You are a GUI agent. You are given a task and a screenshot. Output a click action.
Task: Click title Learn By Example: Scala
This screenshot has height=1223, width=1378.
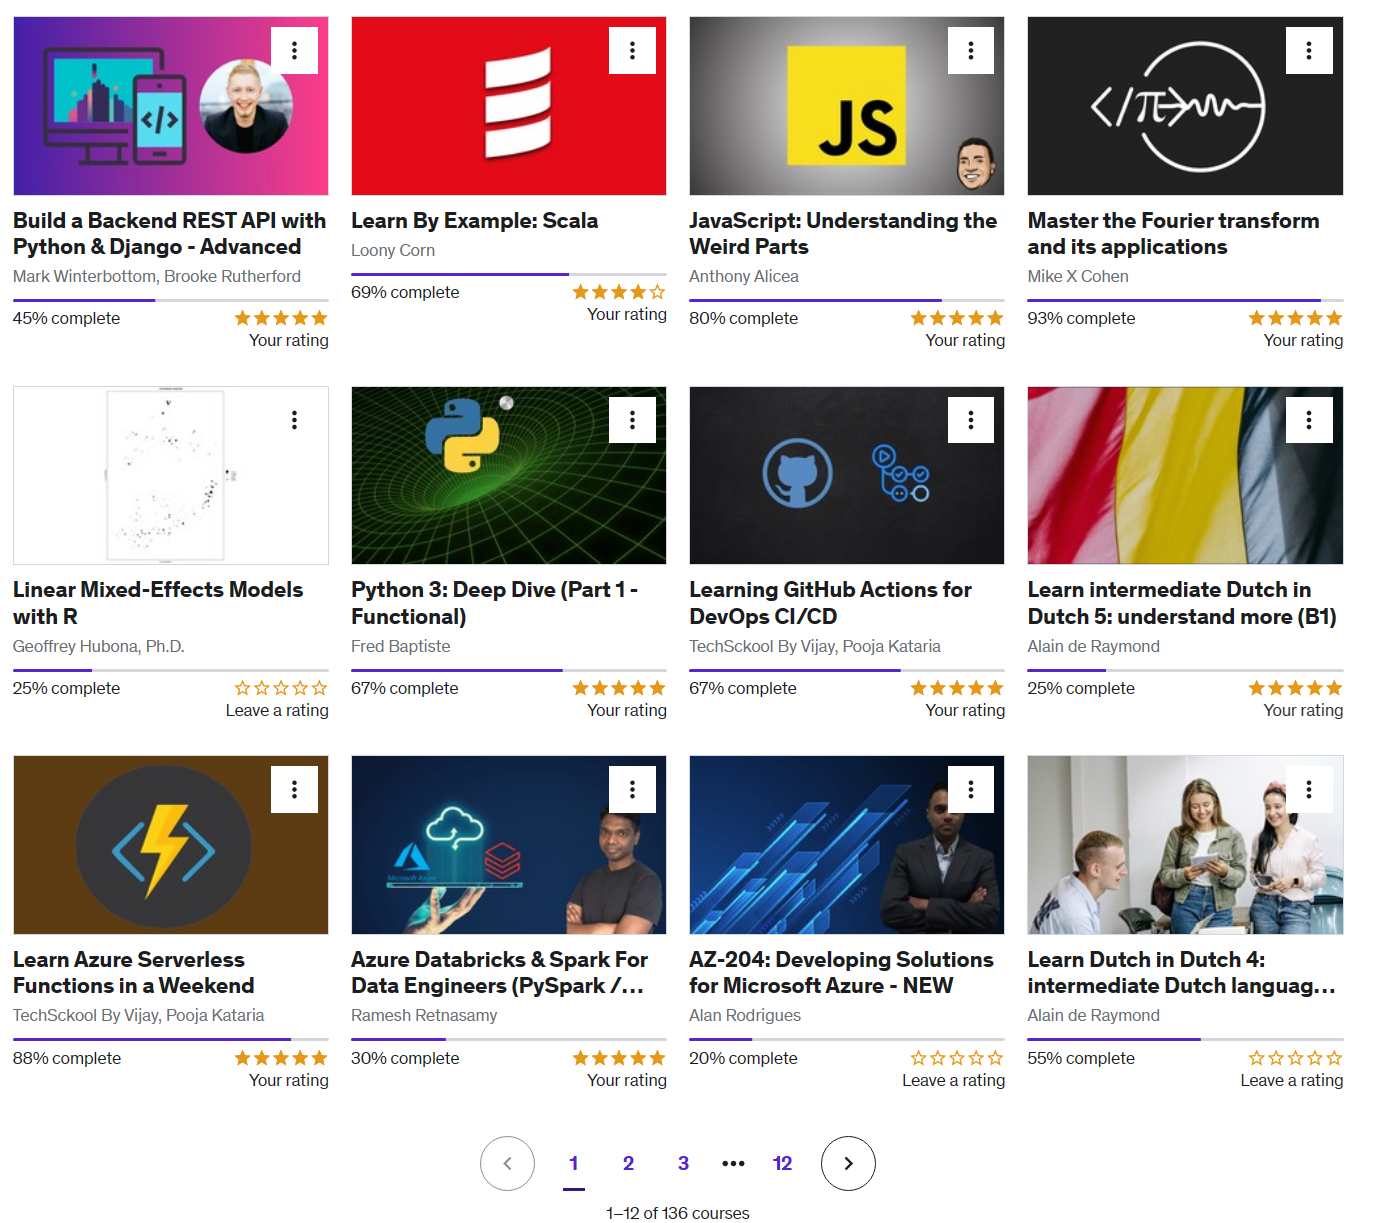474,220
